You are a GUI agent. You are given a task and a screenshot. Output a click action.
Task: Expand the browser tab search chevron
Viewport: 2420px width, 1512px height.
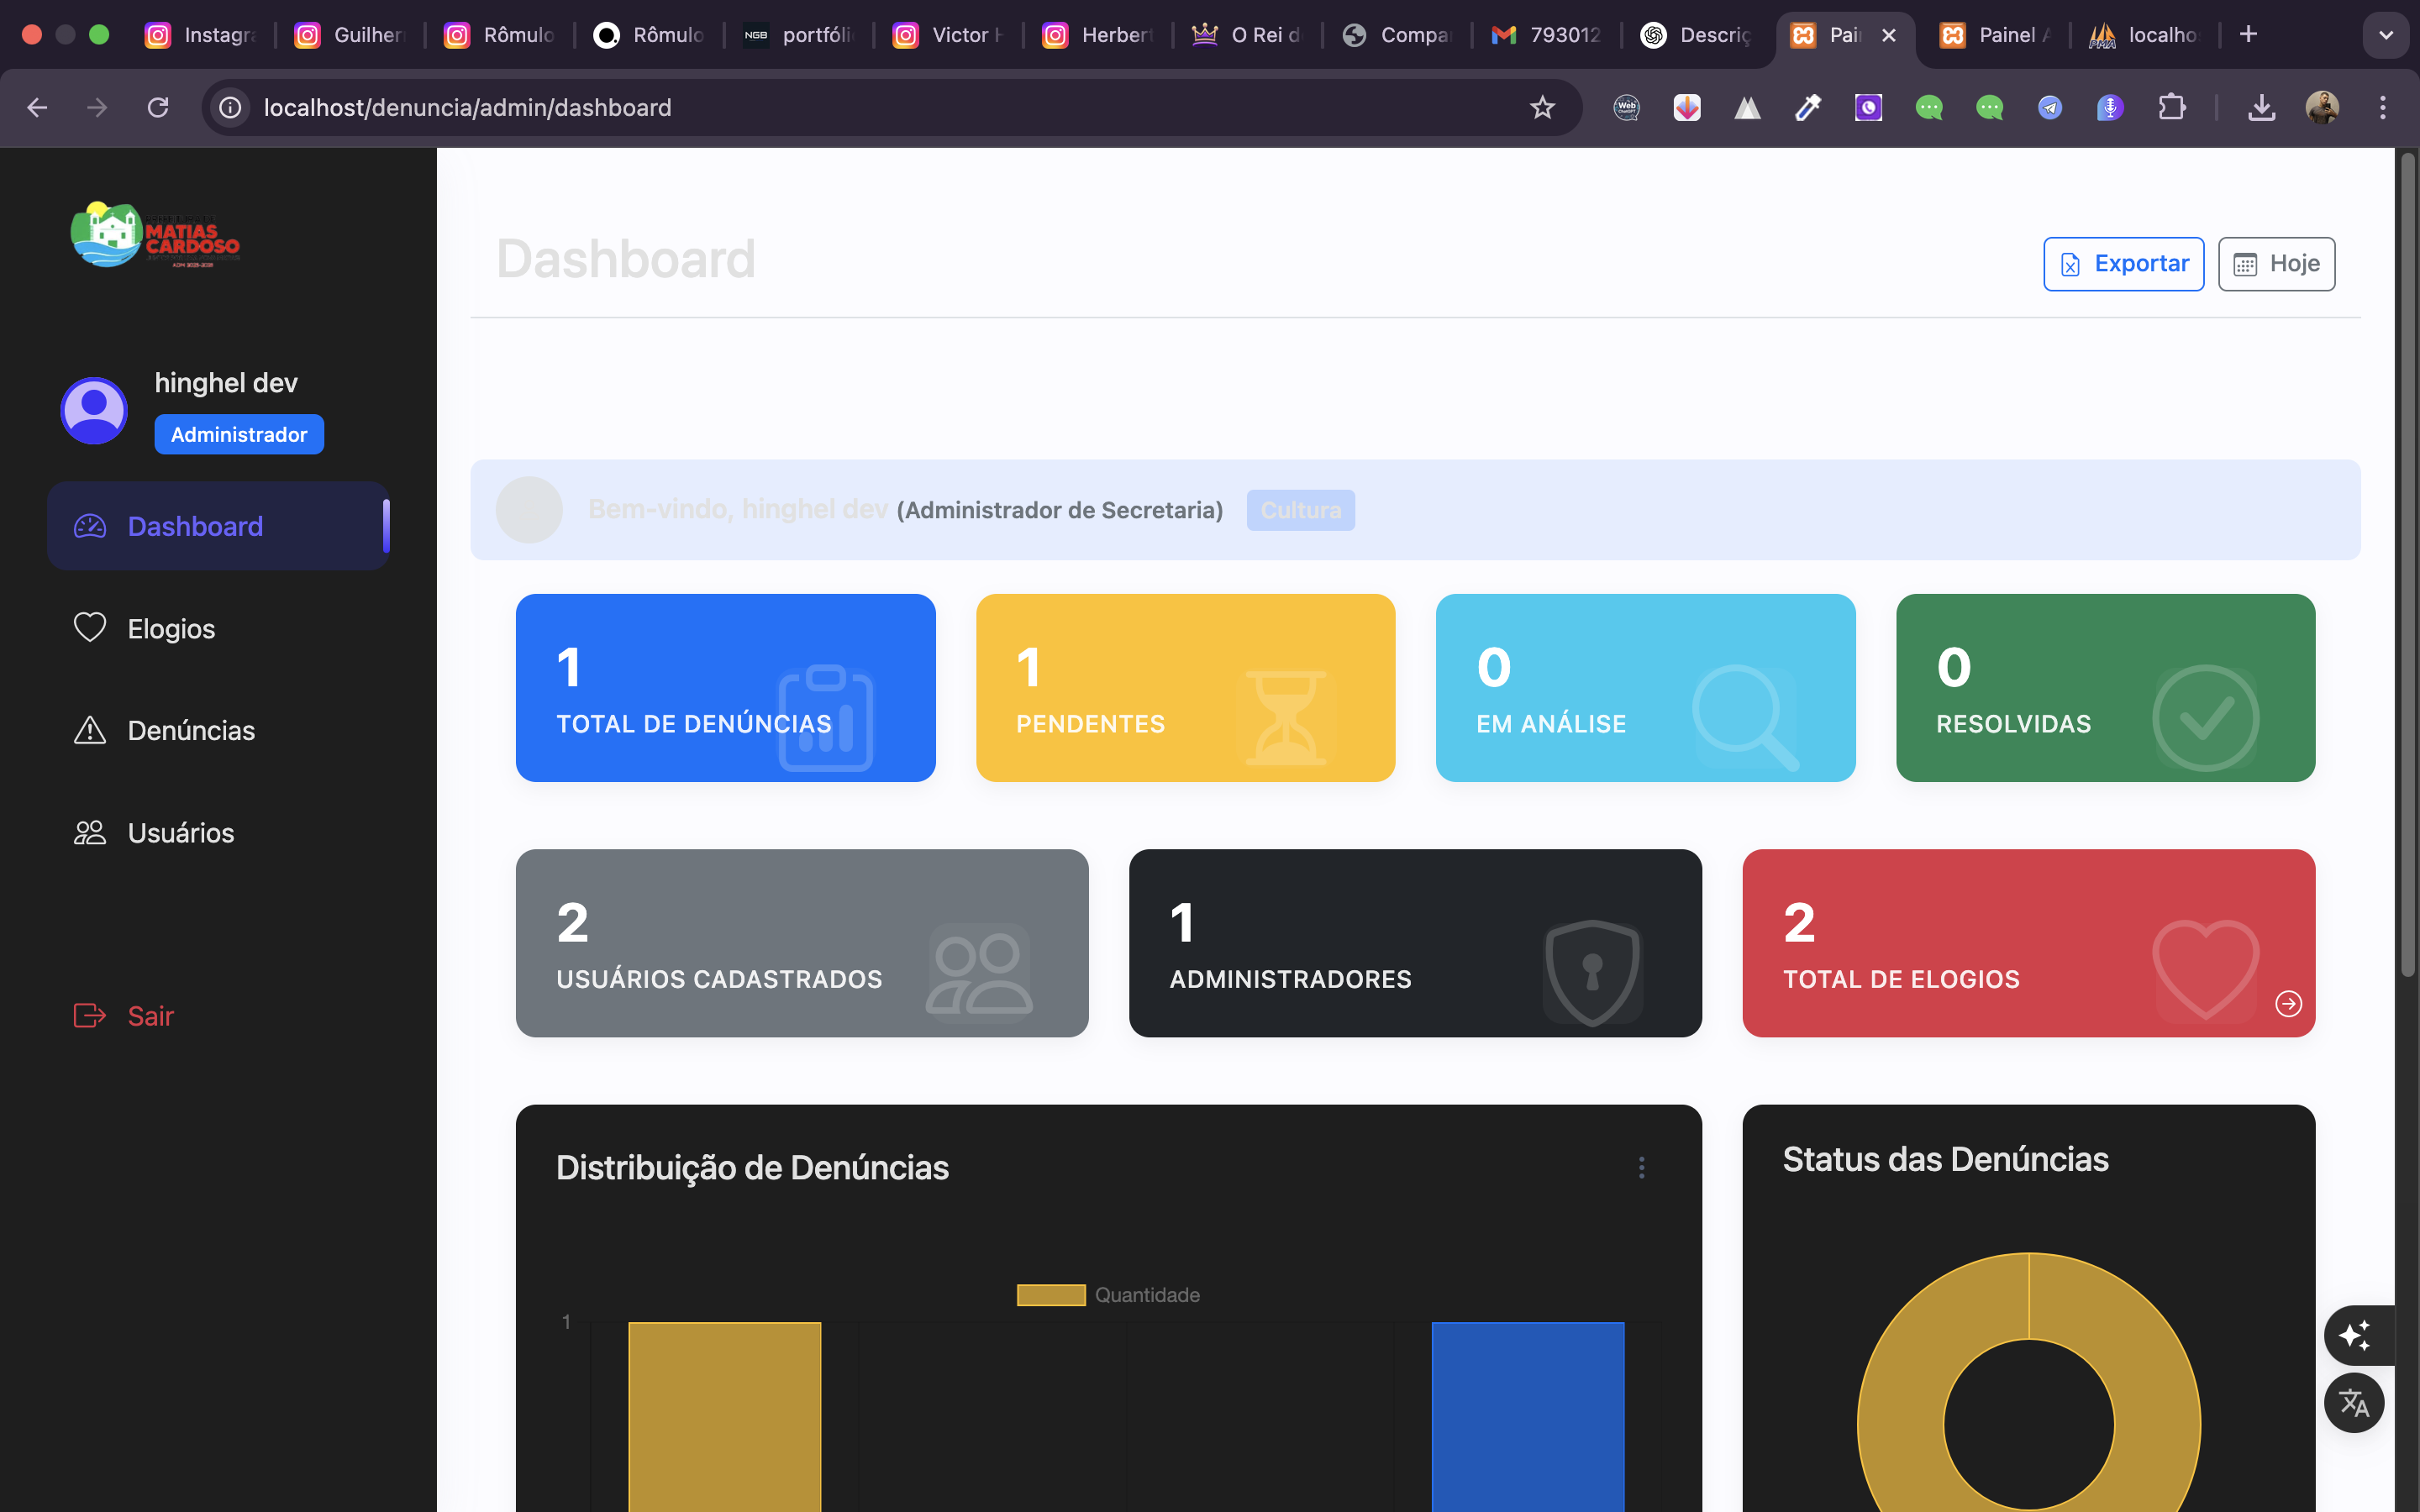(2385, 35)
